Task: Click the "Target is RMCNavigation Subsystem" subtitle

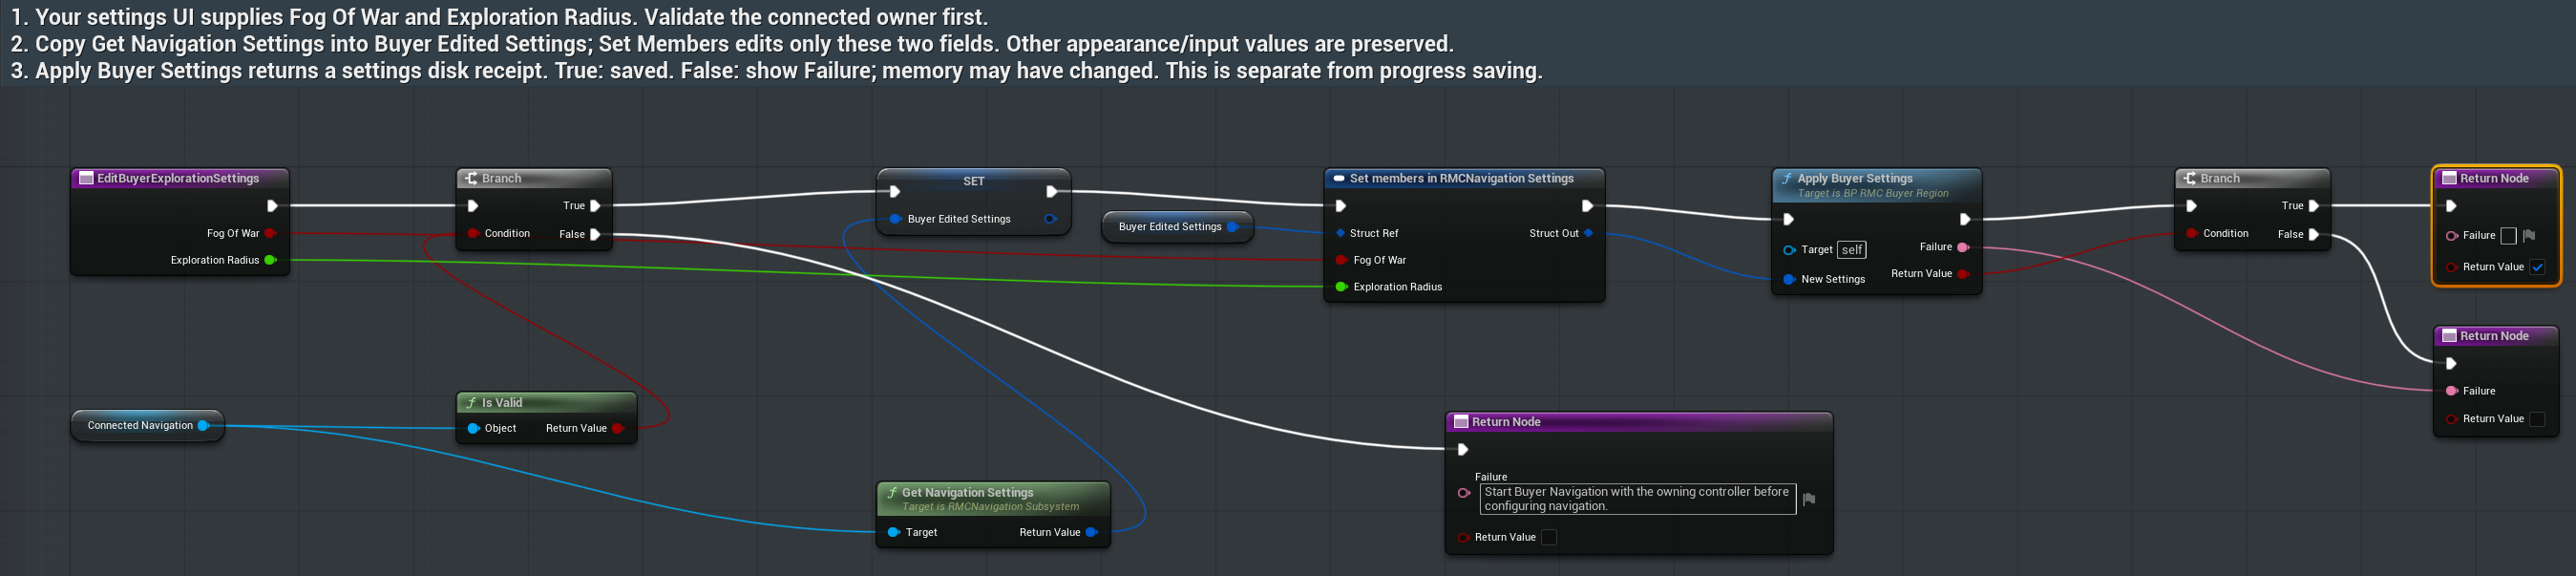Action: coord(990,507)
